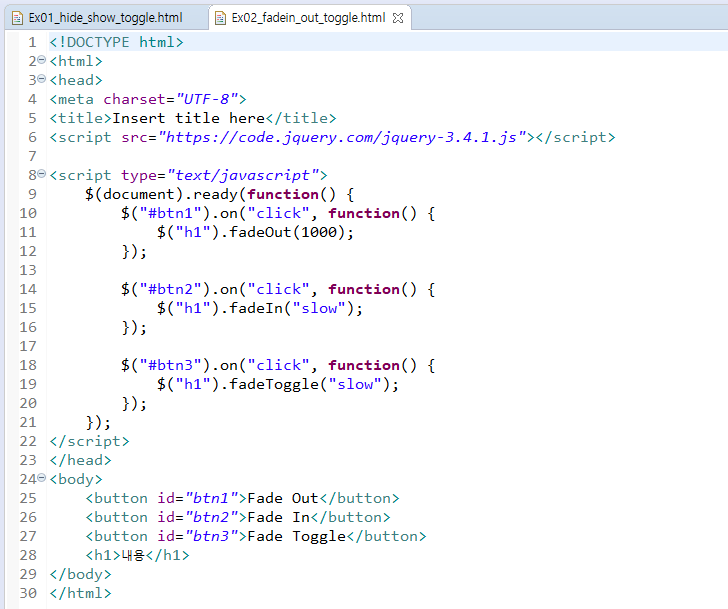Click fadeIn("slow") on line 15
The image size is (728, 609).
click(292, 308)
